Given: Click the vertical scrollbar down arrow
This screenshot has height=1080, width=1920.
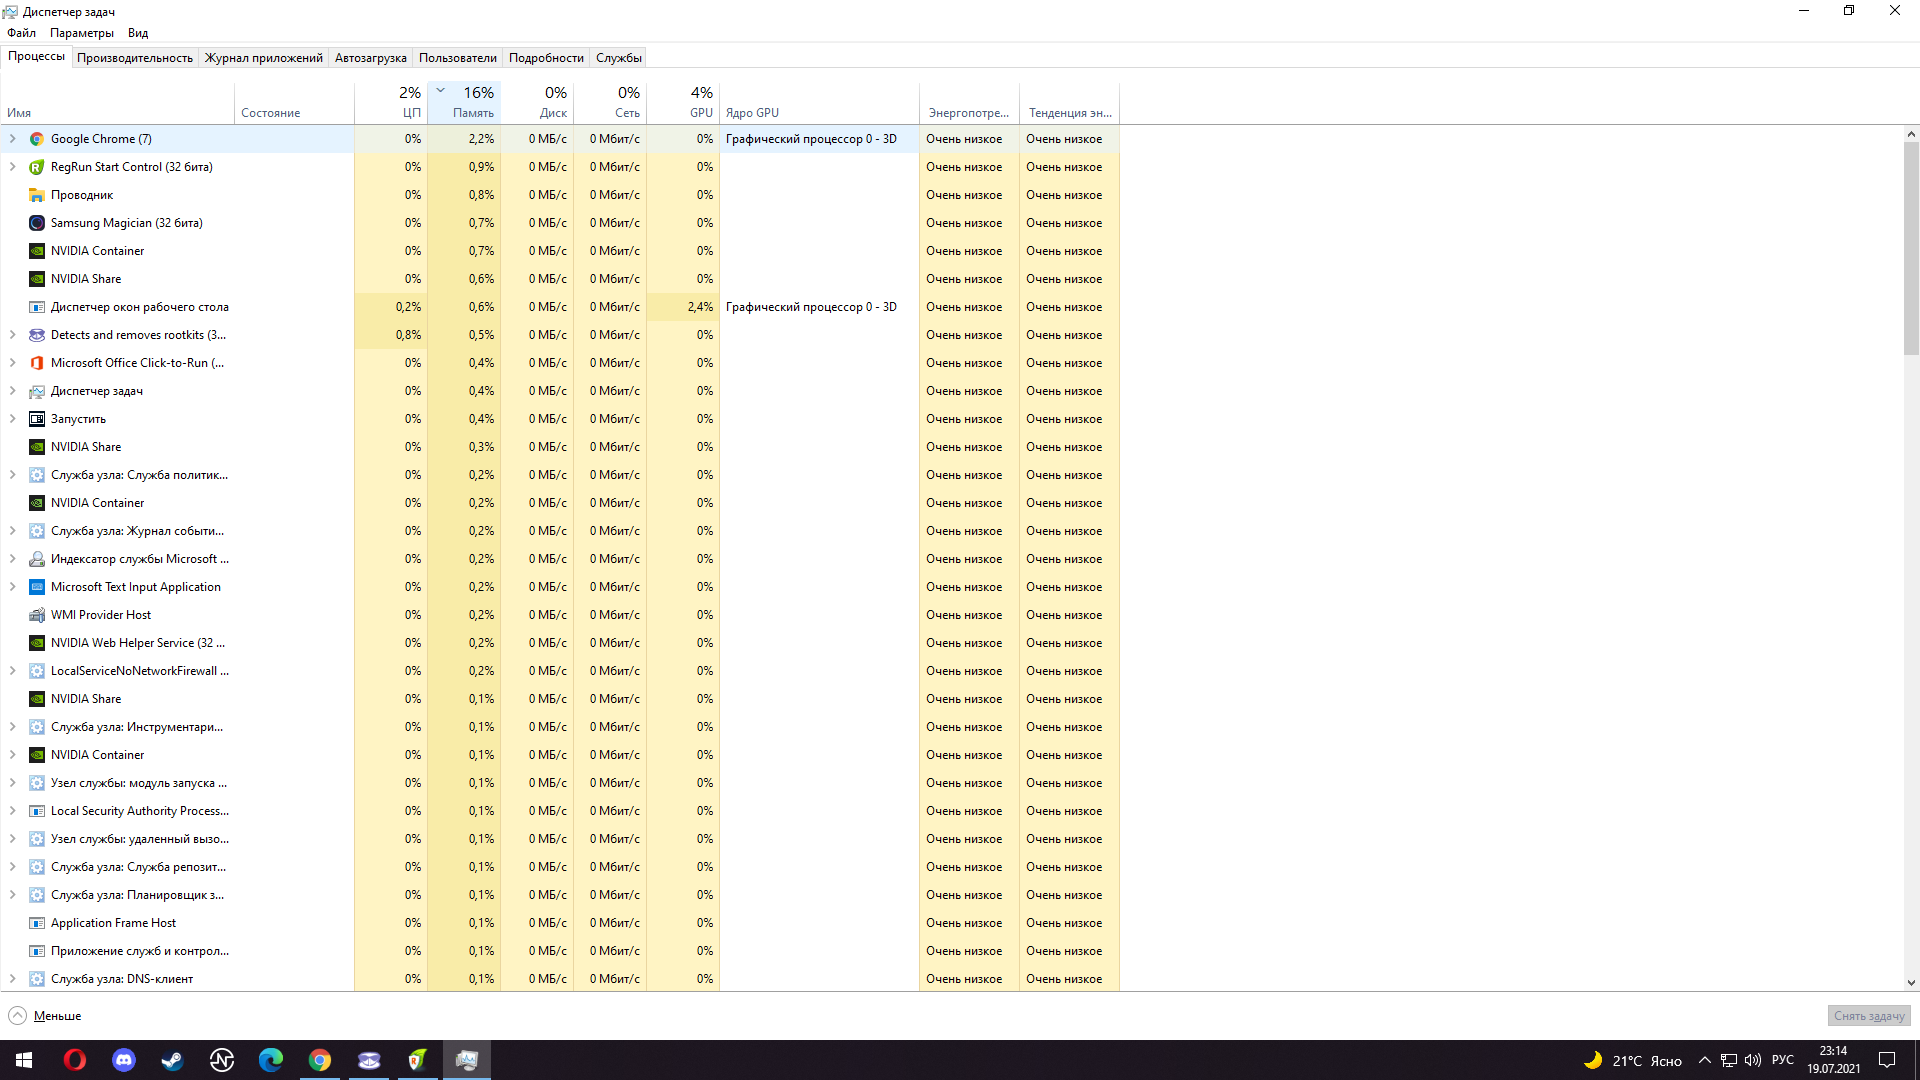Looking at the screenshot, I should [1911, 983].
